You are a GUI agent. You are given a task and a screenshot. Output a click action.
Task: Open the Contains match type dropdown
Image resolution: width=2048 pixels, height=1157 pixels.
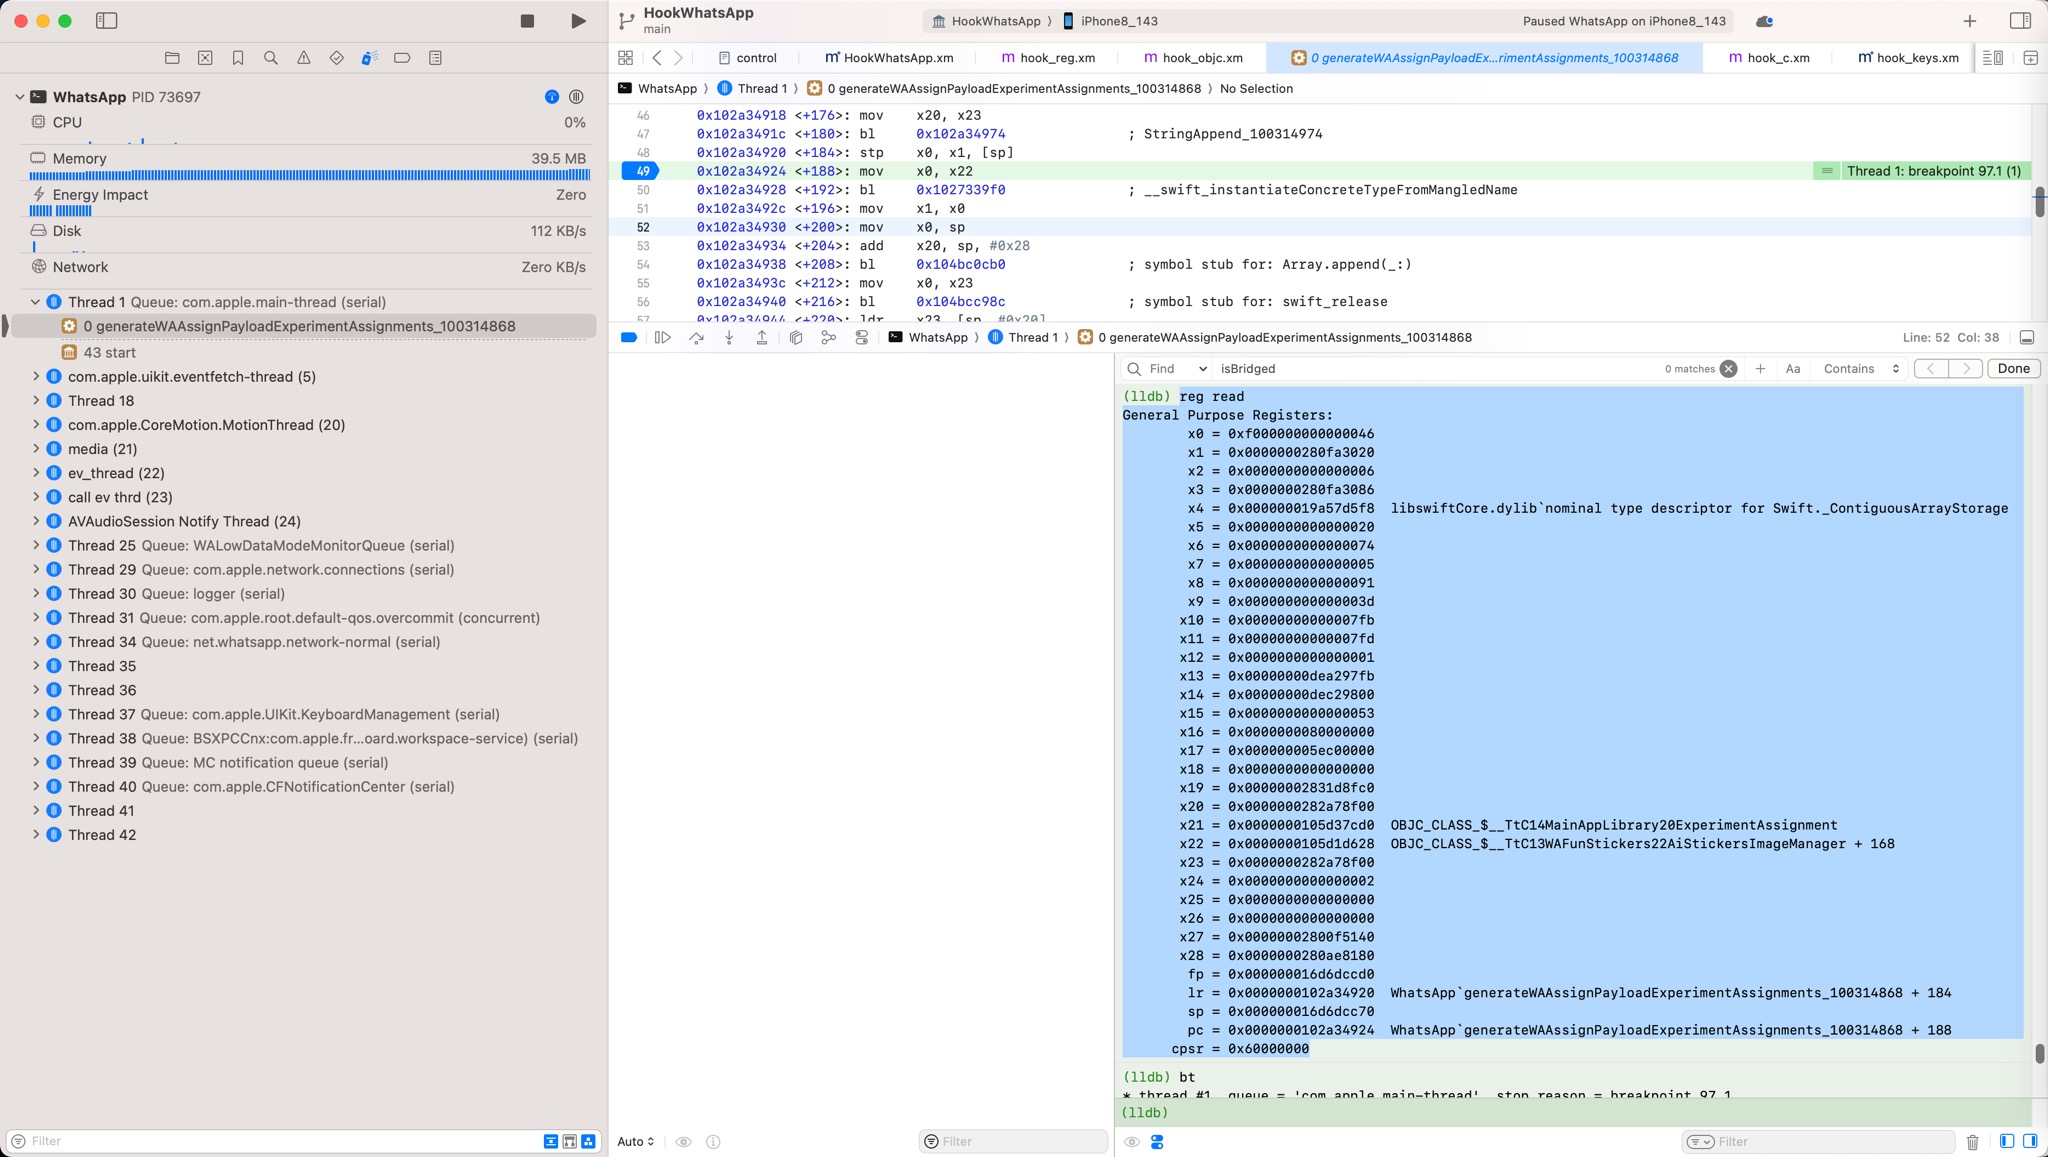point(1860,369)
